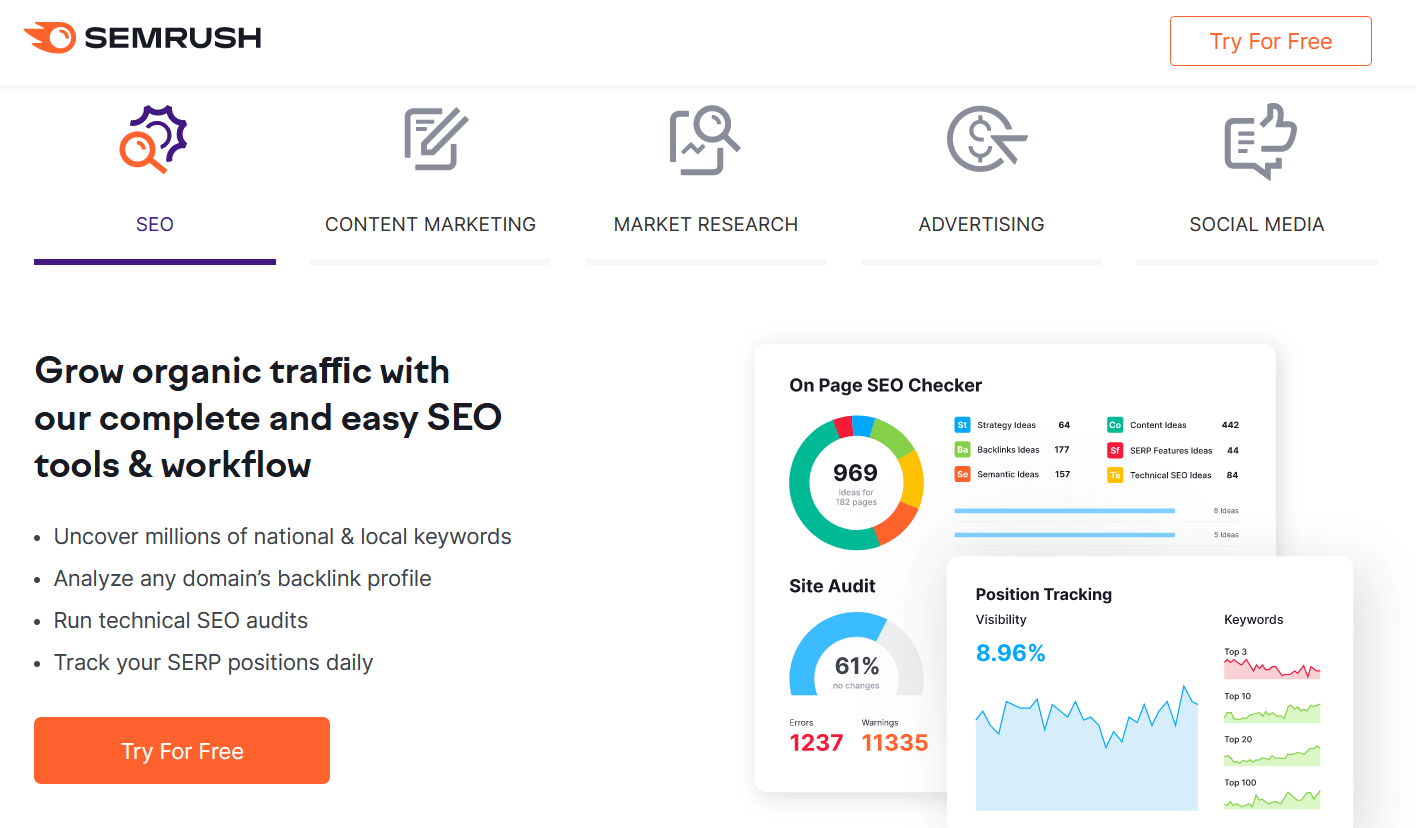The width and height of the screenshot is (1416, 828).
Task: Click the Advertising dollar target icon
Action: tap(984, 139)
